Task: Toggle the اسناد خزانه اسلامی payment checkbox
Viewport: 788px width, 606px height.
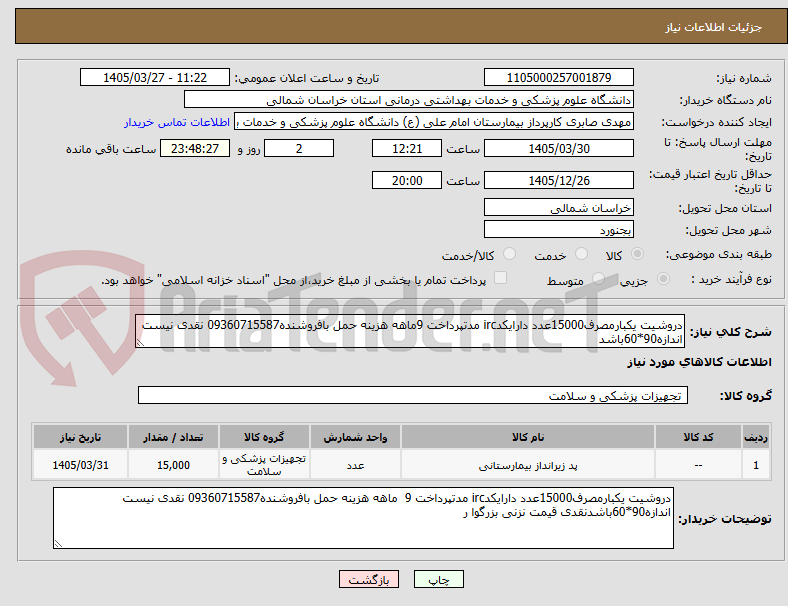Action: coord(501,278)
